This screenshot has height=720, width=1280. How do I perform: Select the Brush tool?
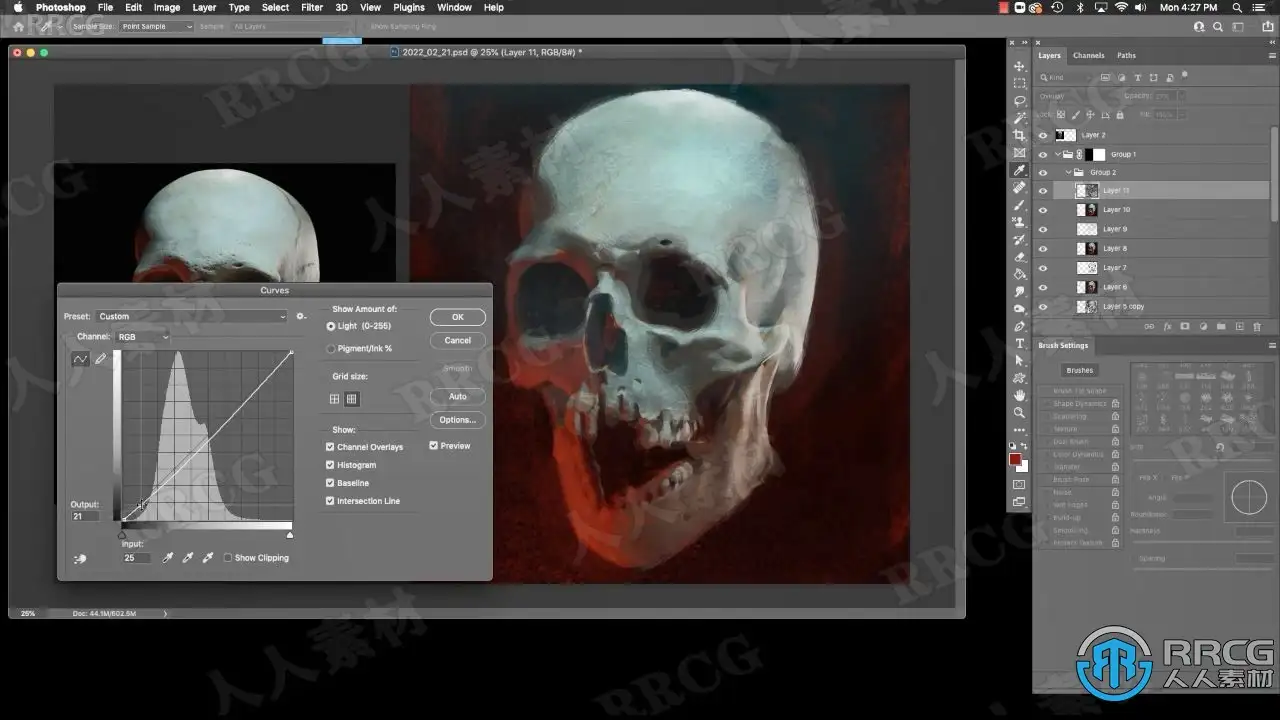pyautogui.click(x=1019, y=205)
